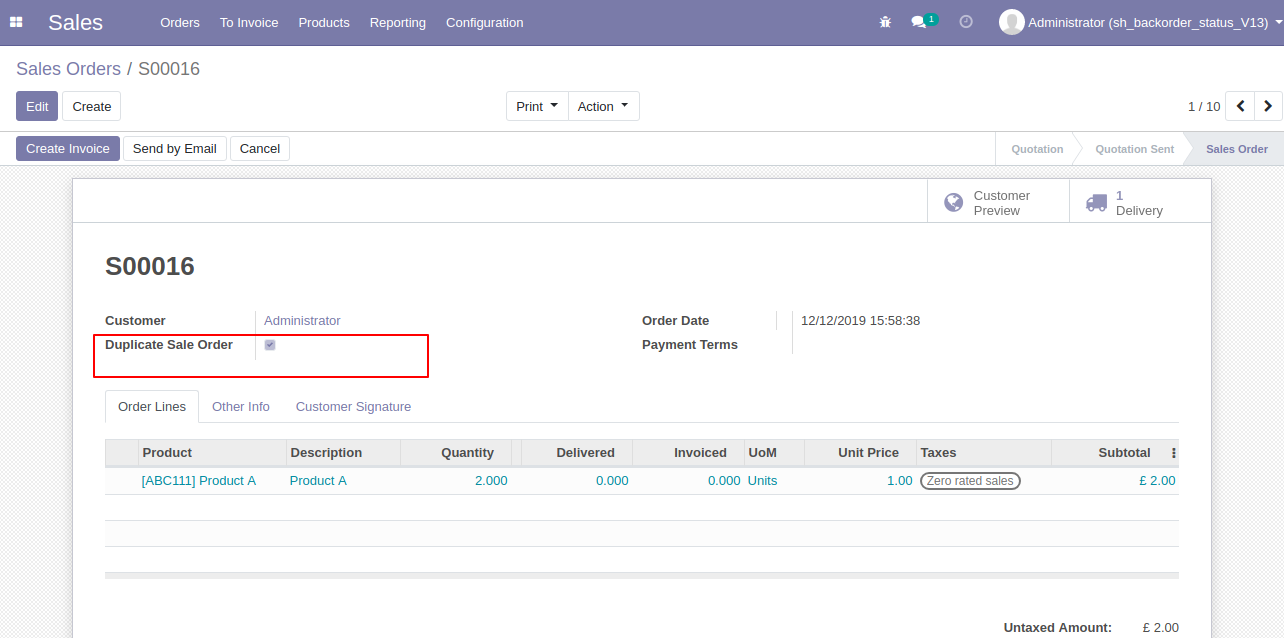
Task: Click the Taxes column header
Action: (x=984, y=453)
